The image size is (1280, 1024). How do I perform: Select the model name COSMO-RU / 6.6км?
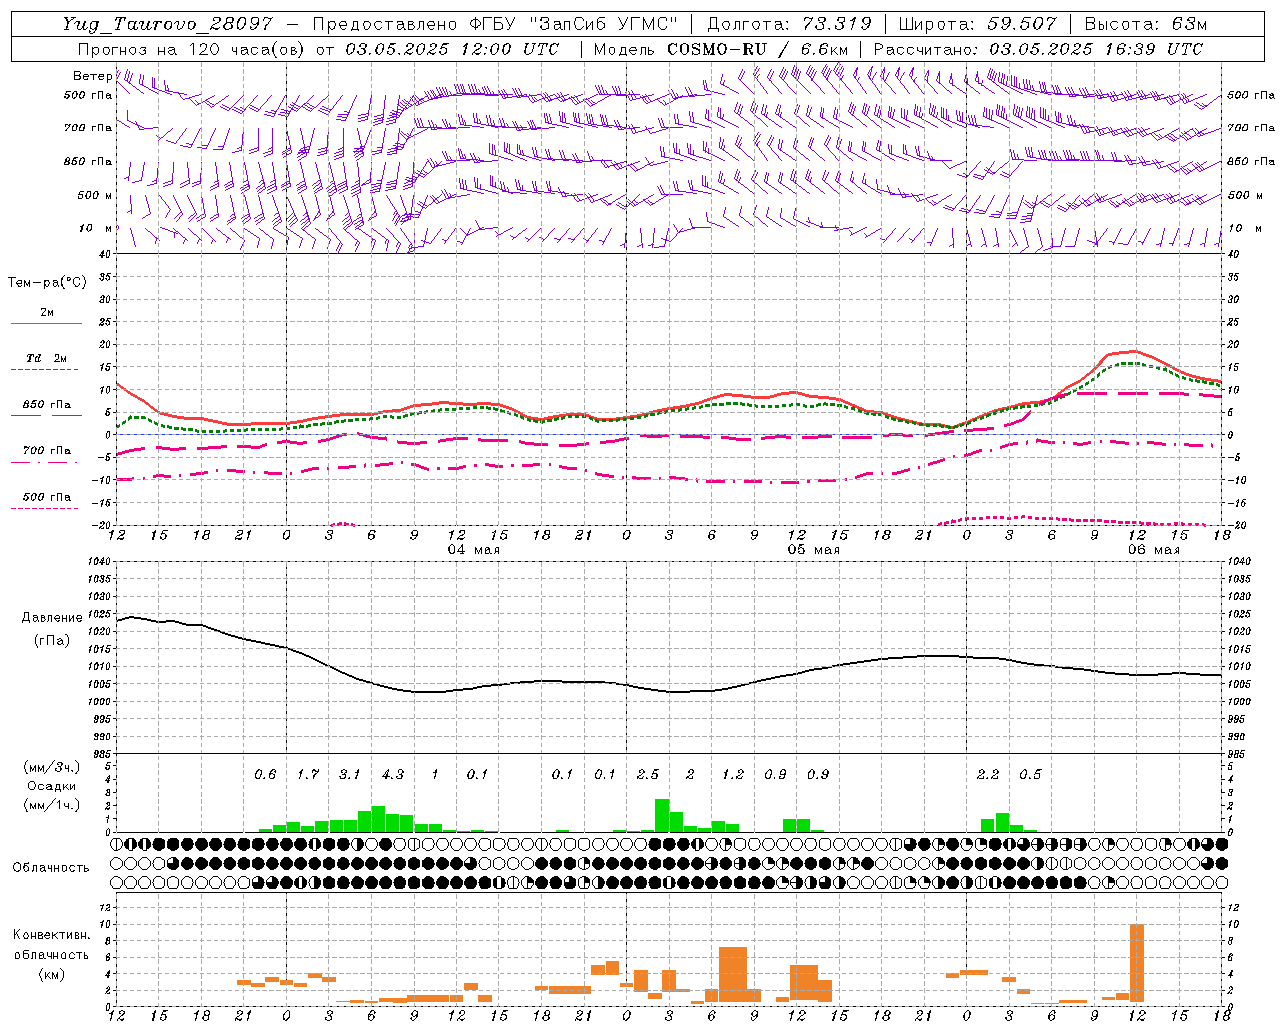758,49
